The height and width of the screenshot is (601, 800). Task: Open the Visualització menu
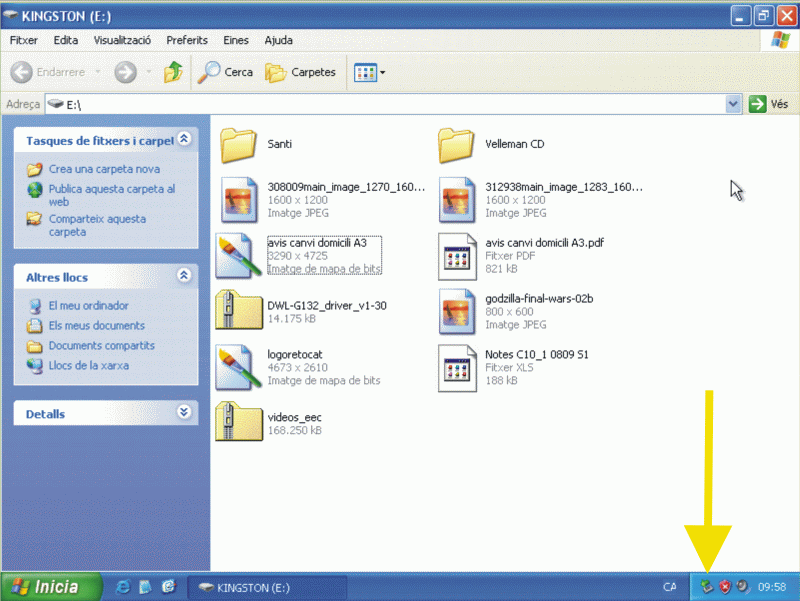tap(122, 40)
